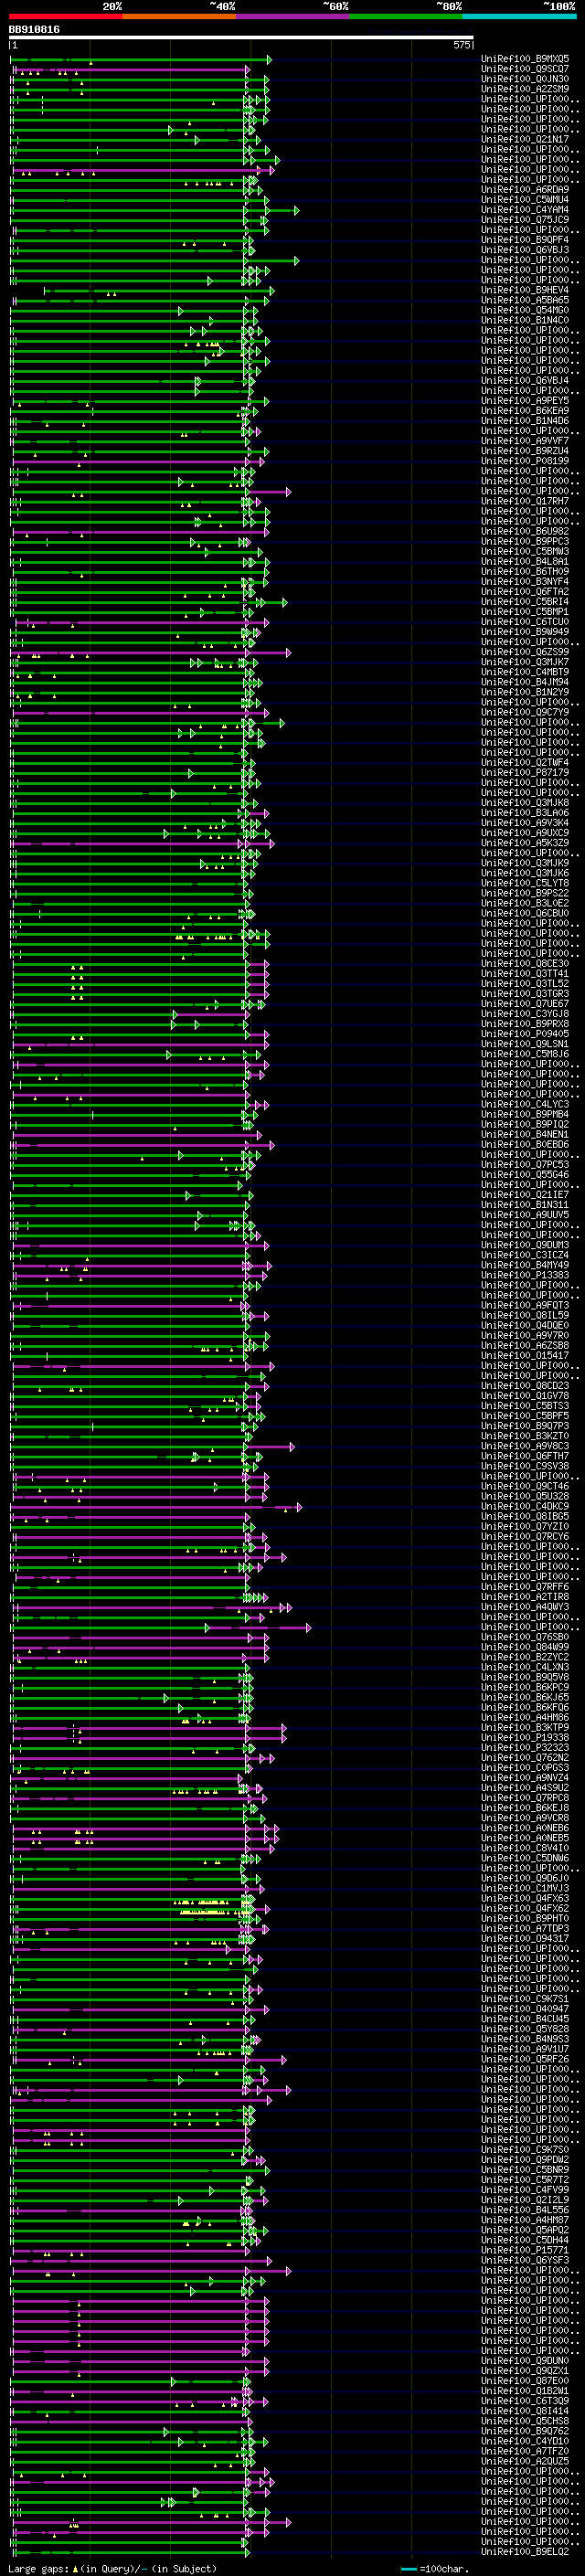Select hit UniRef100_Q54MG0
585x2576 pixels.
point(525,310)
